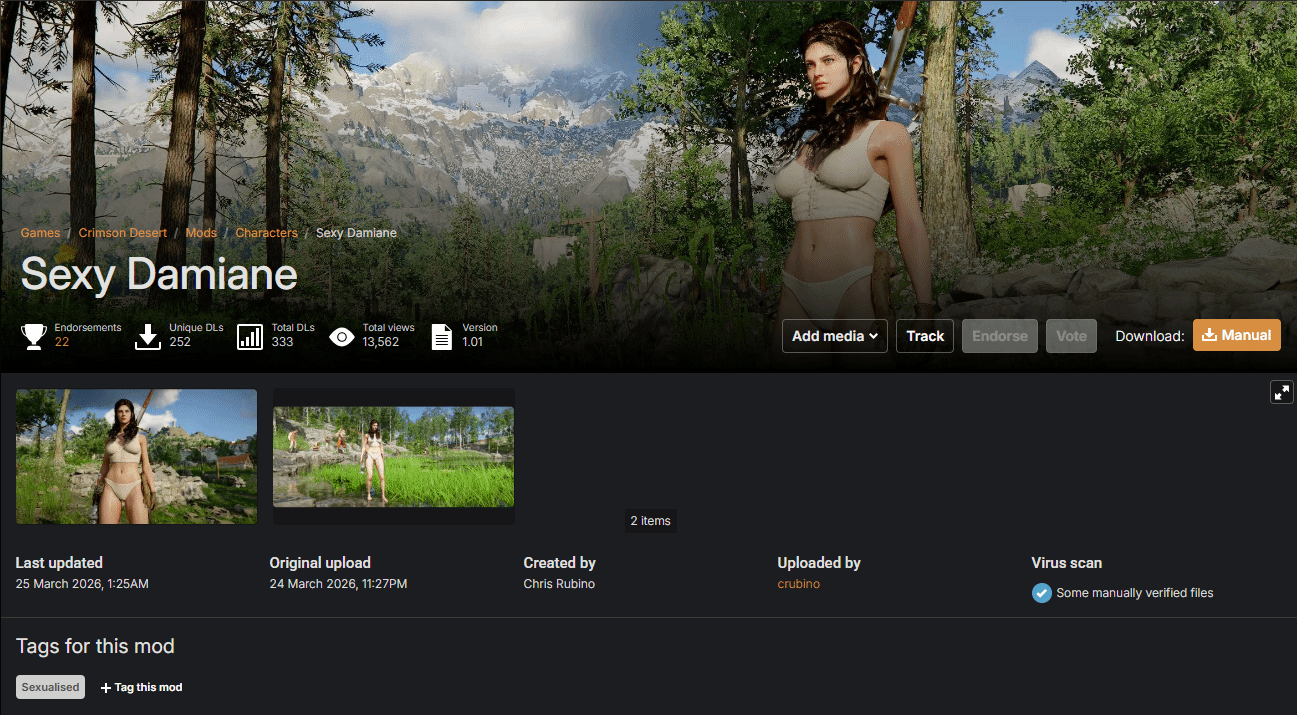Open the crubino uploader profile
Screen dimensions: 1297x715
(798, 584)
